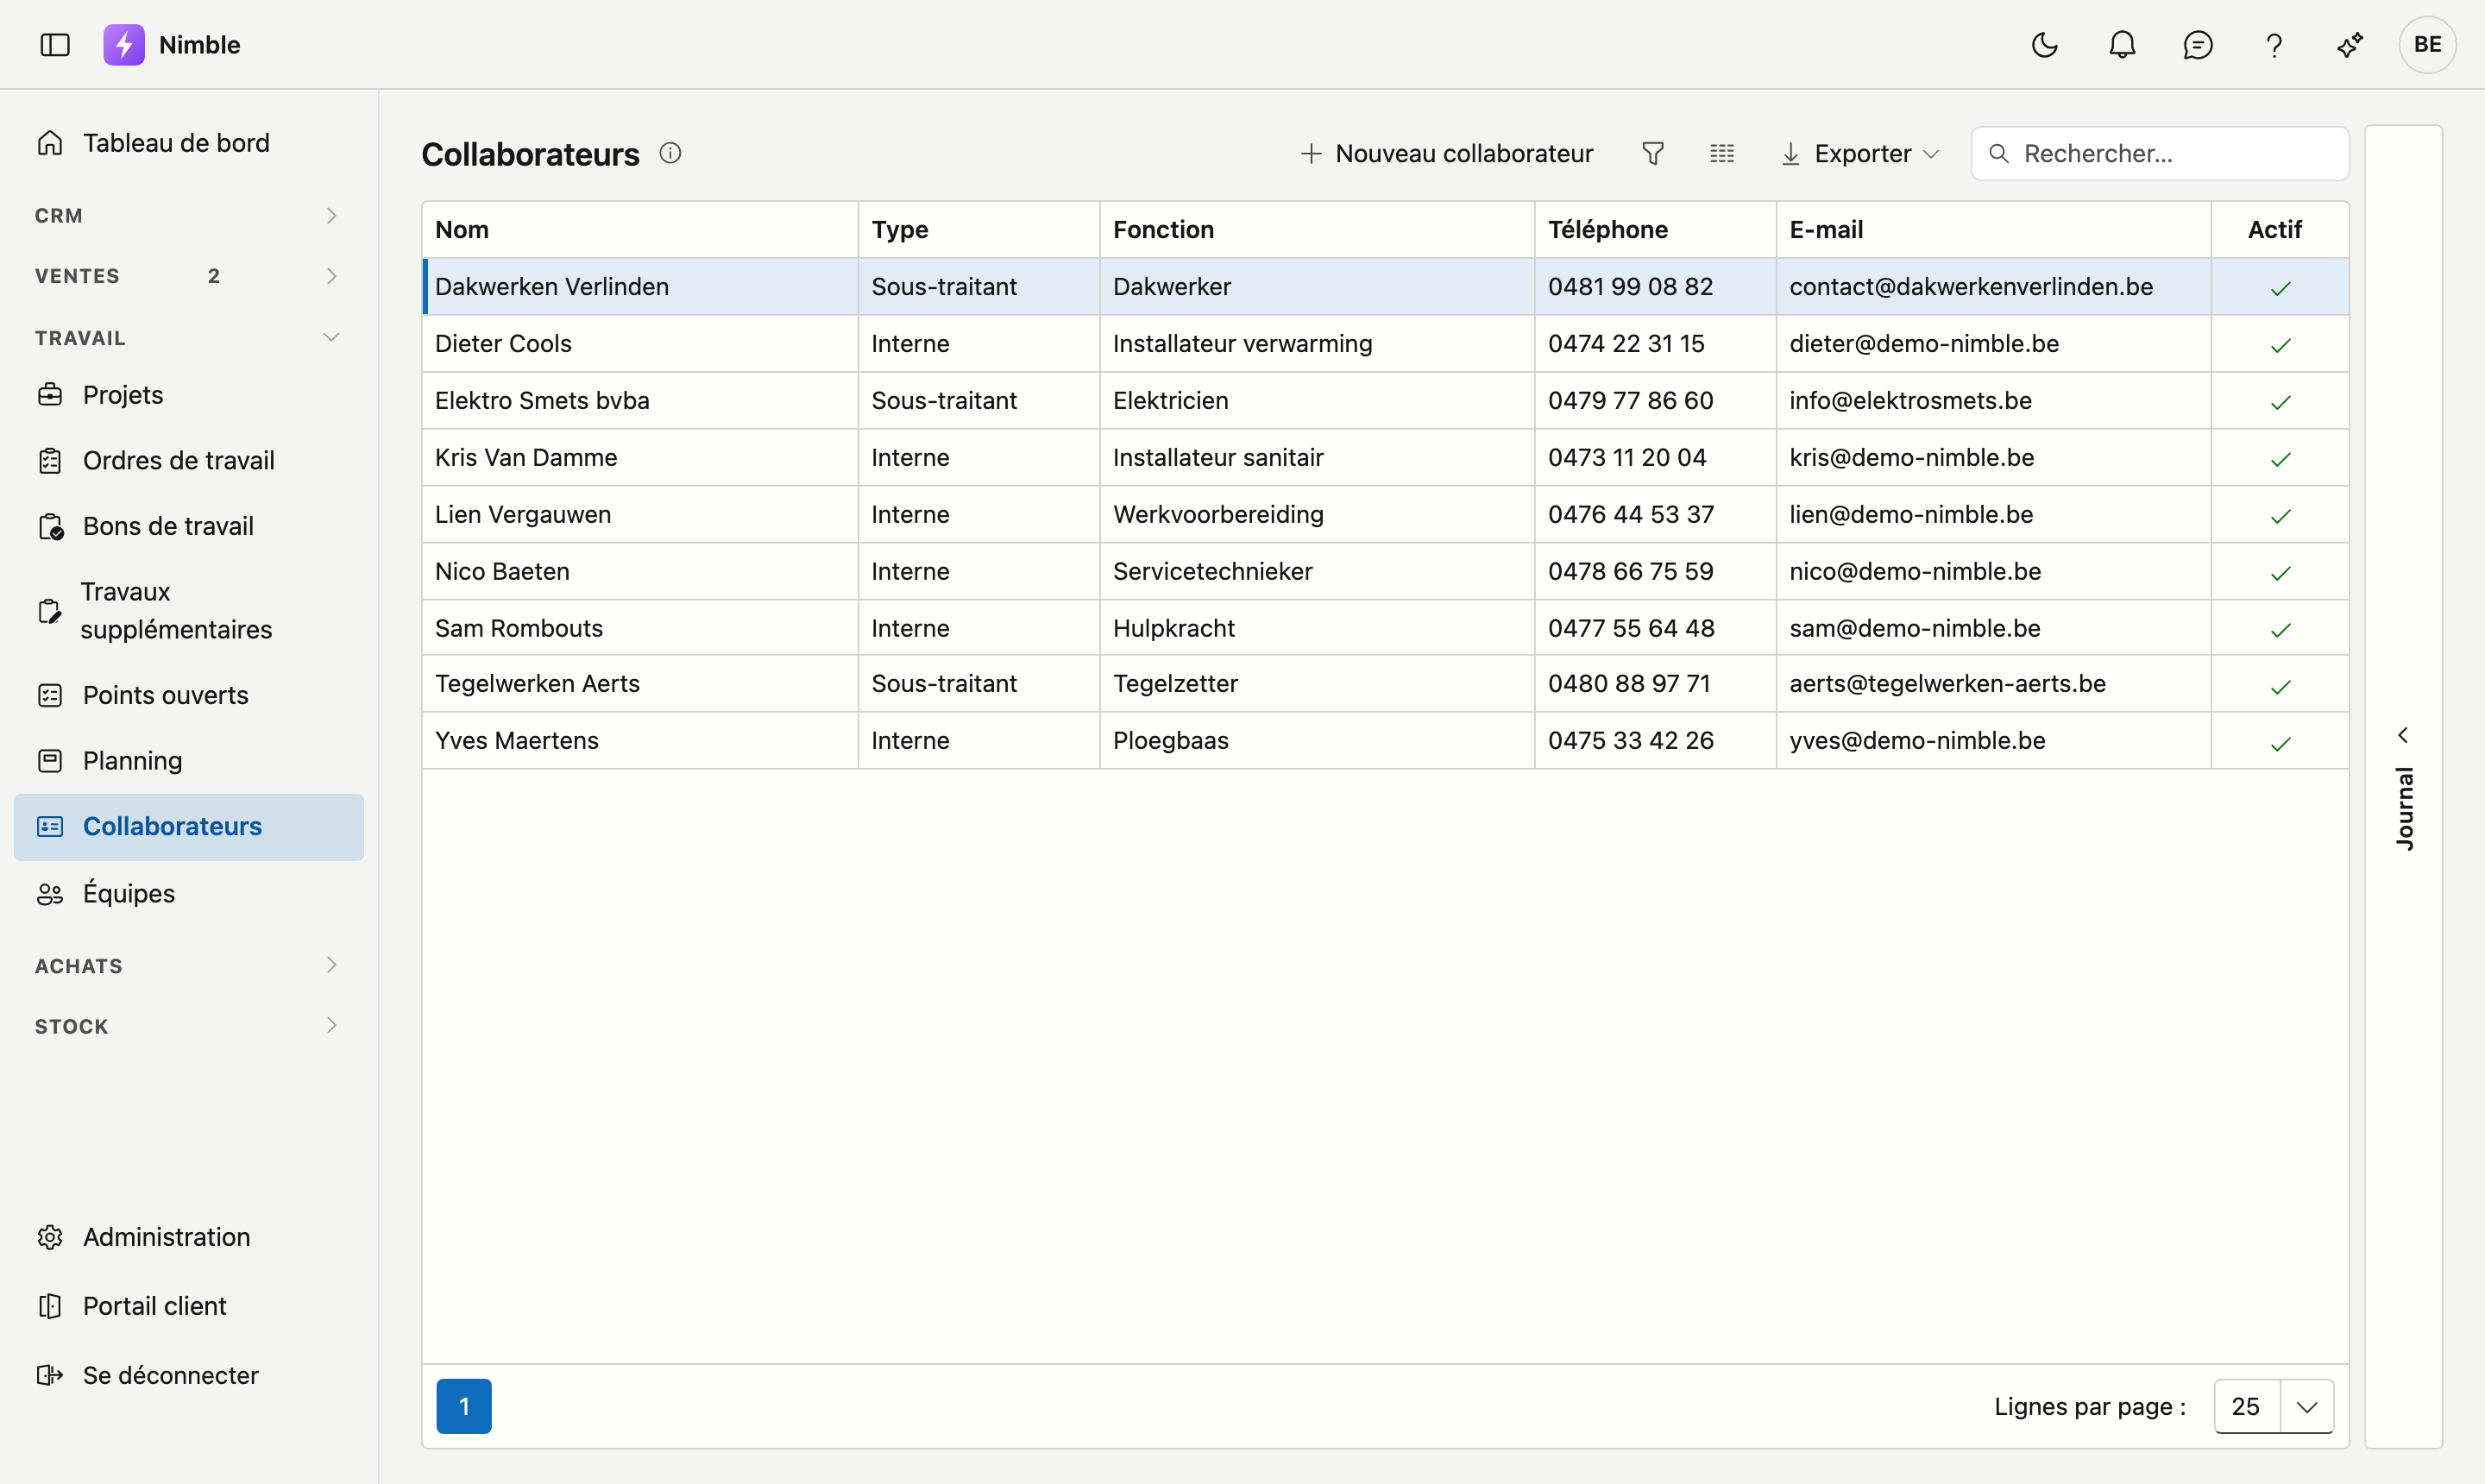Screen dimensions: 2485x1484
Task: Open the BE user avatar menu
Action: click(x=2427, y=45)
